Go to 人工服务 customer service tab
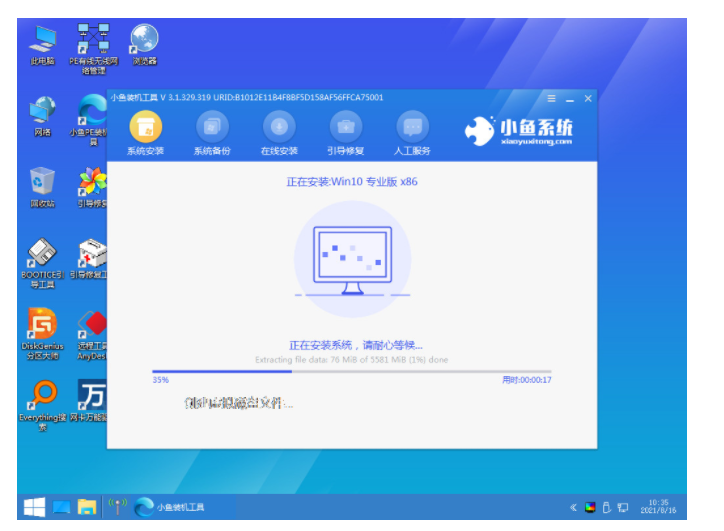This screenshot has width=724, height=531. pos(412,128)
